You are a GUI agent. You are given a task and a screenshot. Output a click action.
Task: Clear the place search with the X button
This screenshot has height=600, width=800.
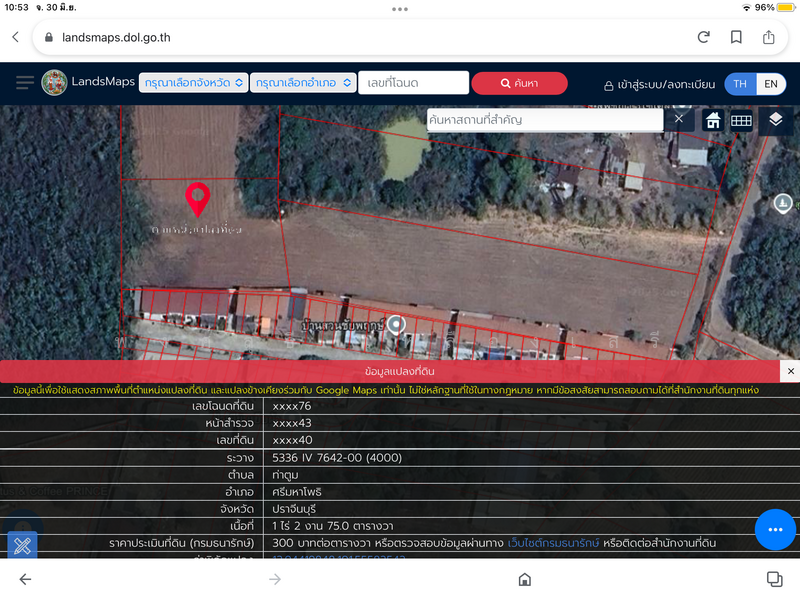(679, 119)
